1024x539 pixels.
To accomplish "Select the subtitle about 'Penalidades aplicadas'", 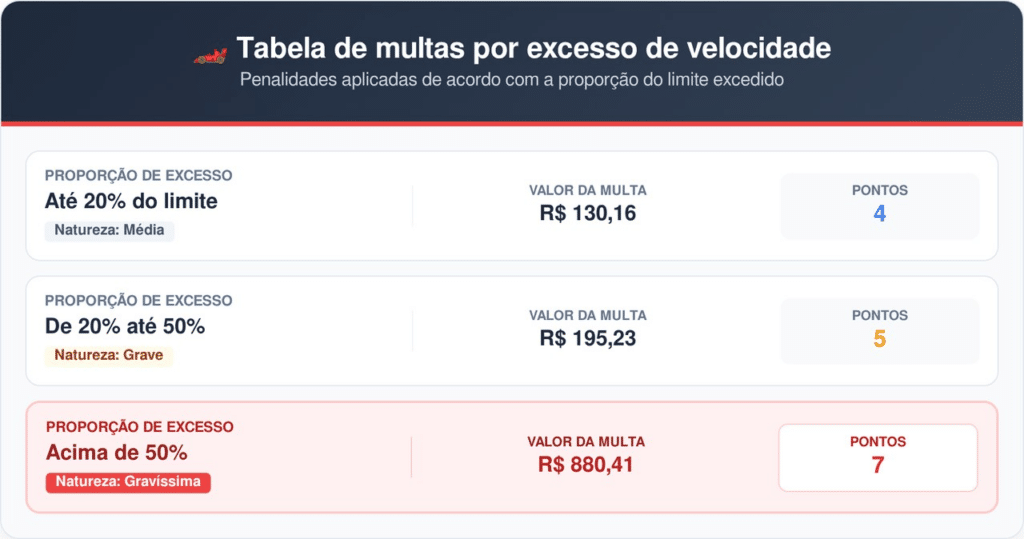I will [511, 81].
